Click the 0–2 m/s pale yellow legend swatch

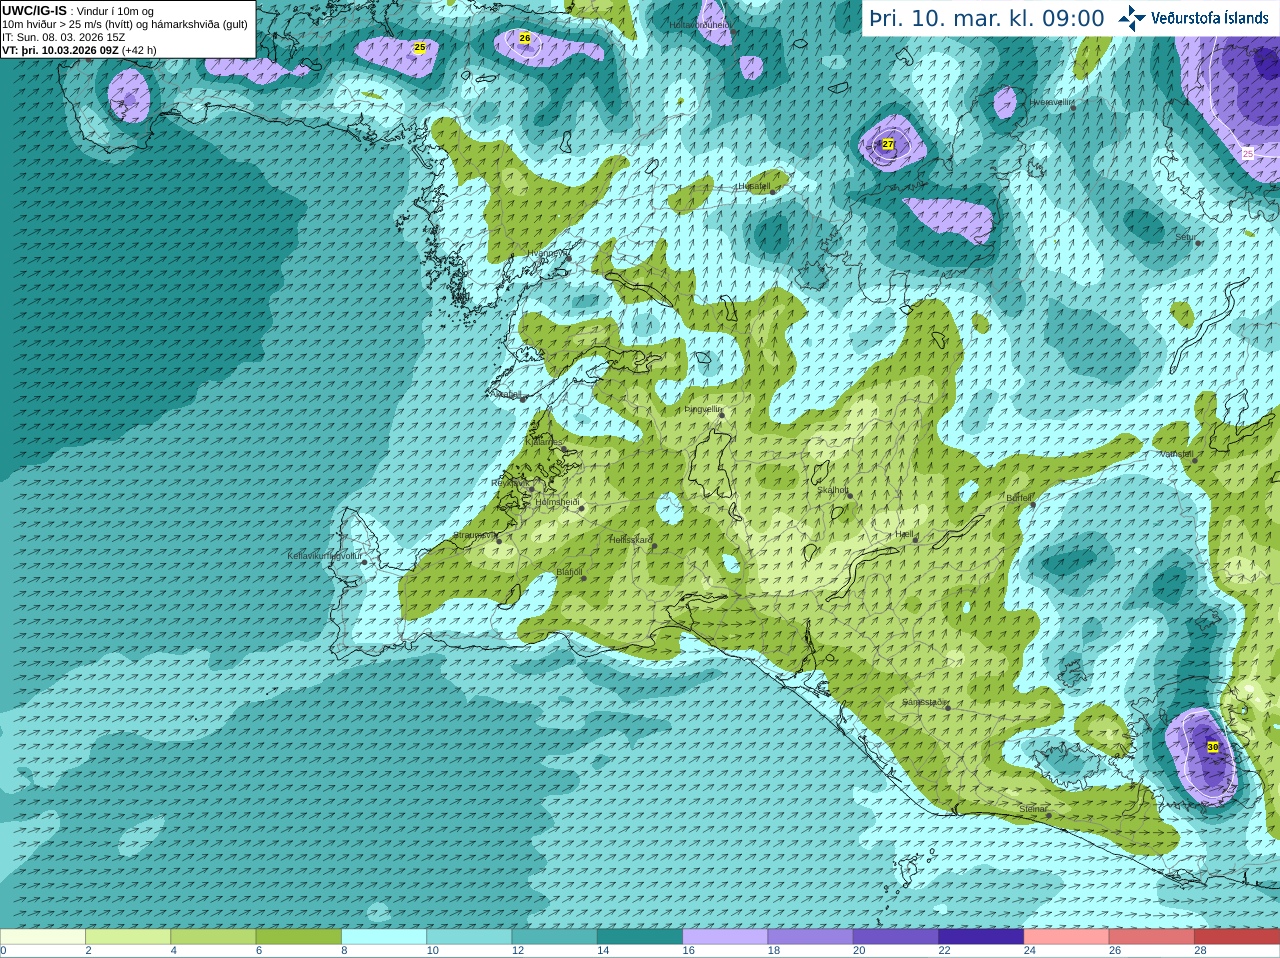[x=42, y=937]
